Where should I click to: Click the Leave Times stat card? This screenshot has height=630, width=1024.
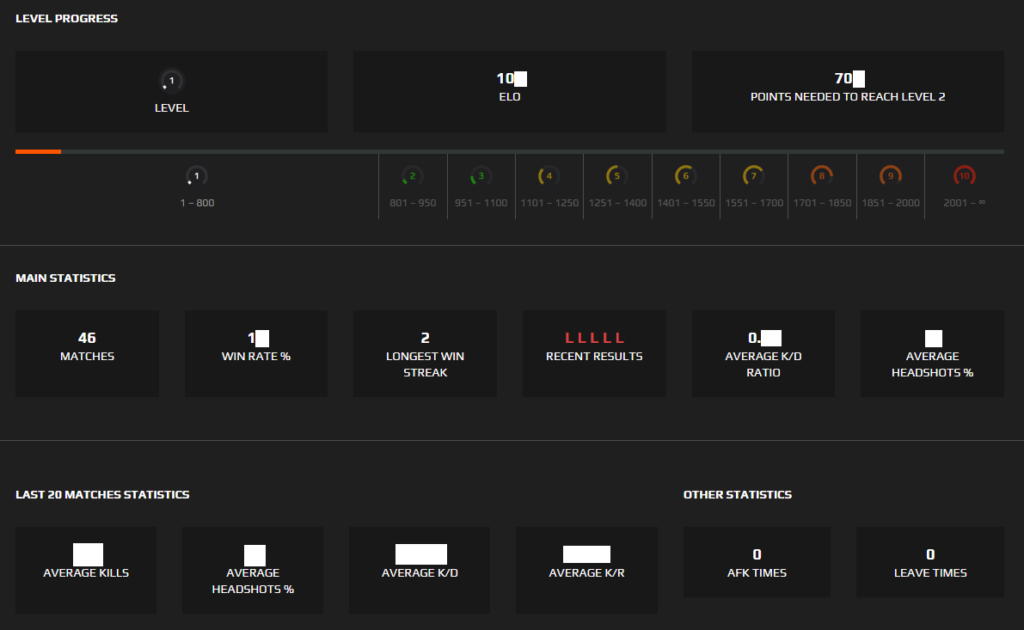pos(929,561)
